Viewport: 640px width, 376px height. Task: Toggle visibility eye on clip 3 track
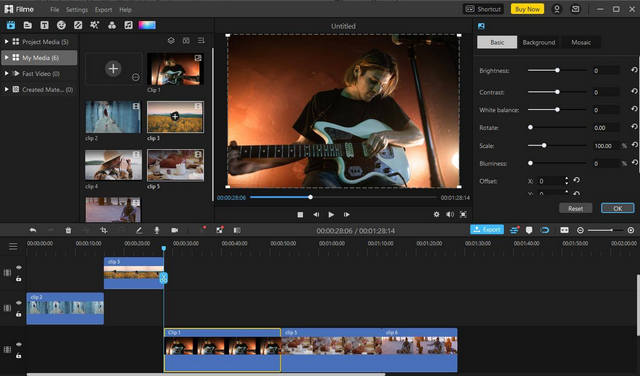pos(19,267)
